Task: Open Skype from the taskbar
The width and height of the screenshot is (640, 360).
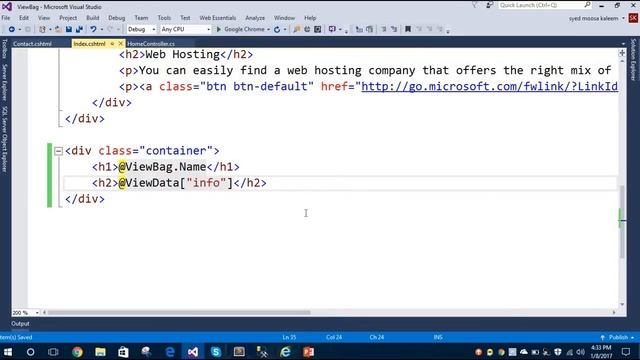Action: [x=216, y=352]
